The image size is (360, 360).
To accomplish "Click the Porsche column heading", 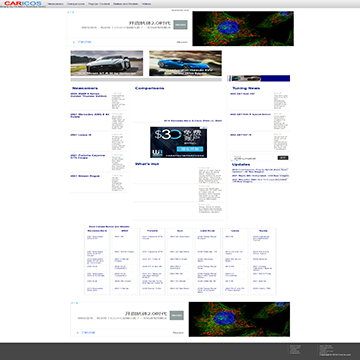I will (x=152, y=231).
